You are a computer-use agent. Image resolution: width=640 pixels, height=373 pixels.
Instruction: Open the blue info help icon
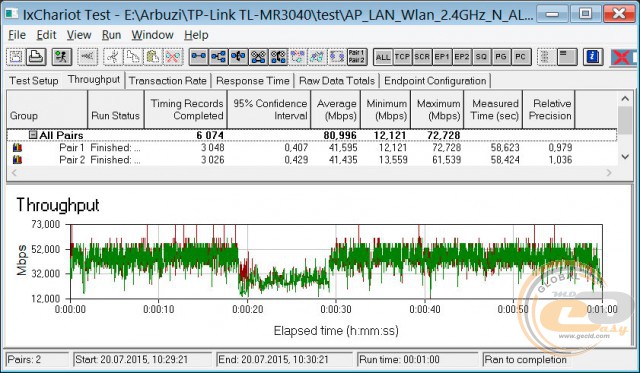pyautogui.click(x=593, y=57)
